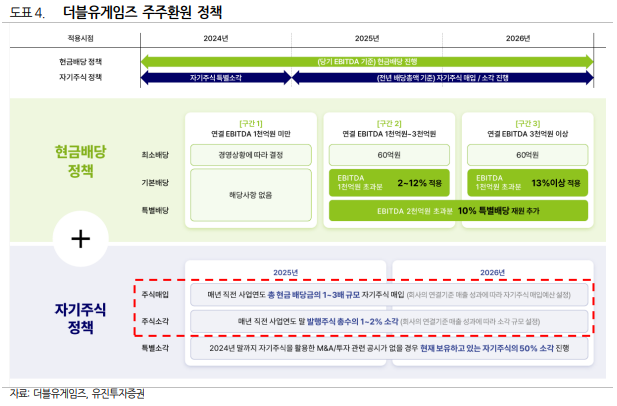Click '현재 보유하고 있는 자기주식의 50% 소각' text
Image resolution: width=617 pixels, height=406 pixels.
(x=487, y=348)
